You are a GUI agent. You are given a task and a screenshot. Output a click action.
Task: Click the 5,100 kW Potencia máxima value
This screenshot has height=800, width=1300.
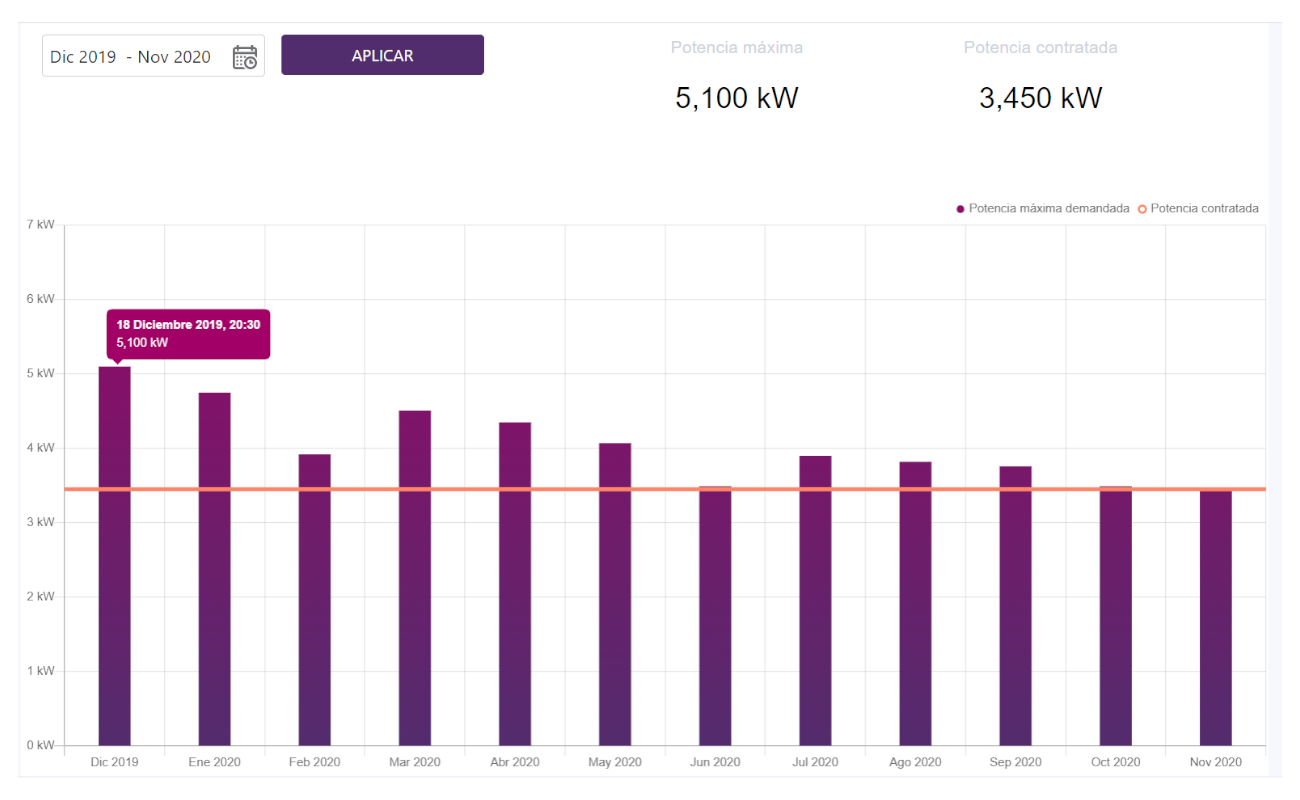(737, 98)
